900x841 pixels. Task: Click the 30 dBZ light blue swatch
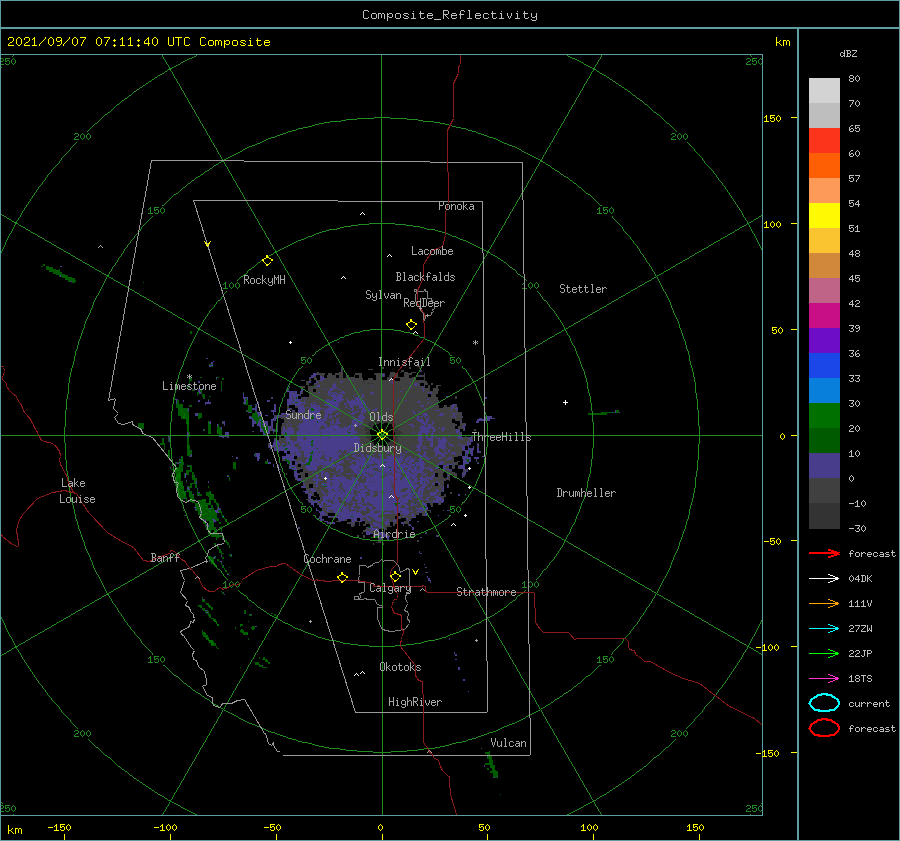coord(824,390)
